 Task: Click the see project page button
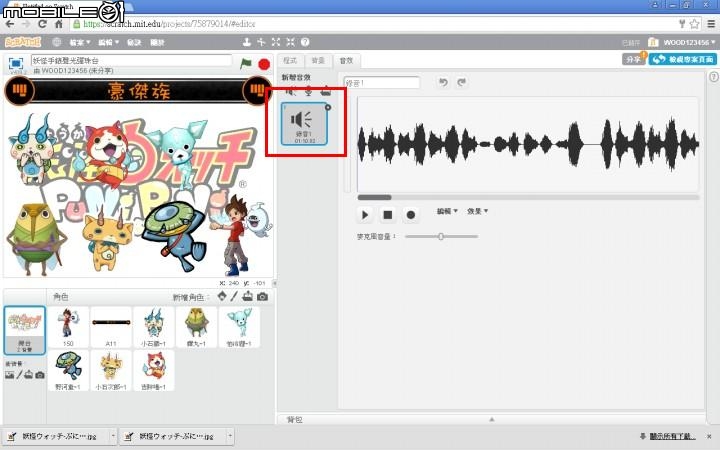point(683,59)
